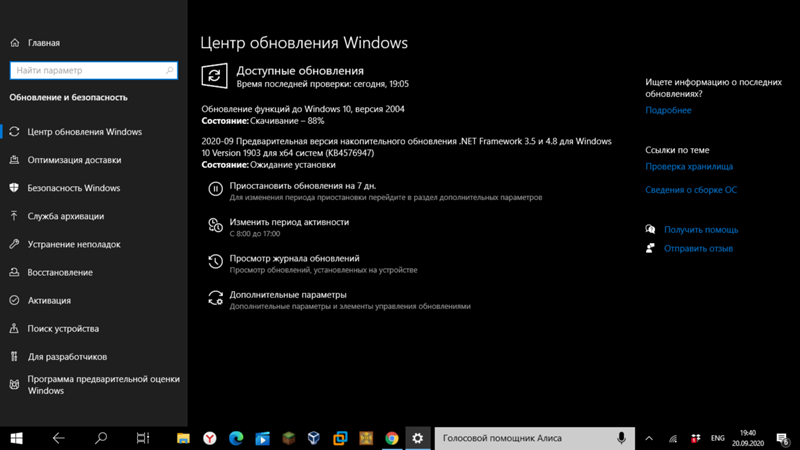Click the Активация checkmark icon
Screen dimensions: 800x450
(x=14, y=300)
